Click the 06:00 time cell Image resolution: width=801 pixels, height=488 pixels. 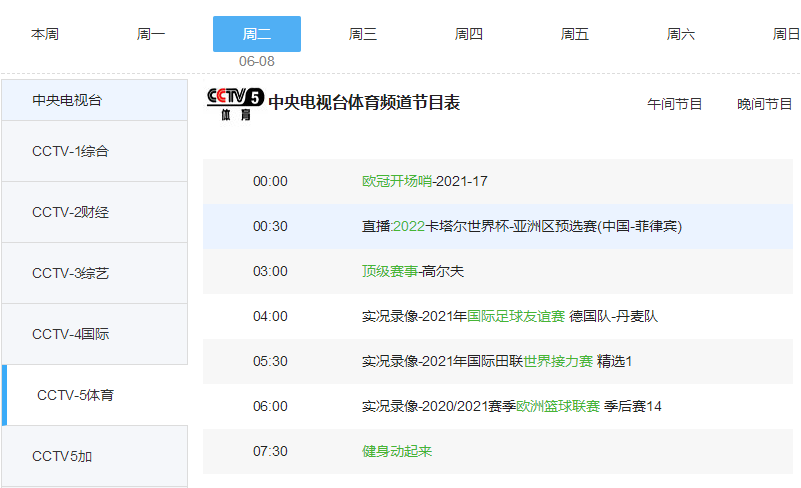coord(270,406)
